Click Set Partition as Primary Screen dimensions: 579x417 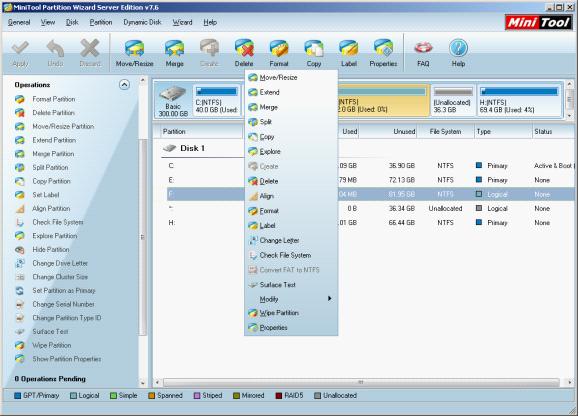pyautogui.click(x=64, y=290)
